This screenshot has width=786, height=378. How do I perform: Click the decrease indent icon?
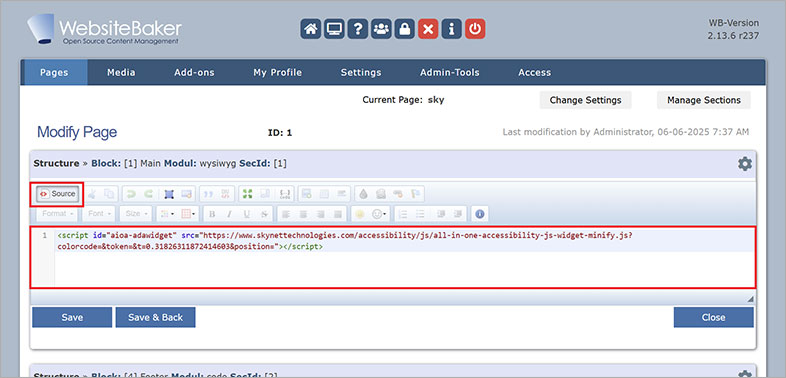point(441,214)
